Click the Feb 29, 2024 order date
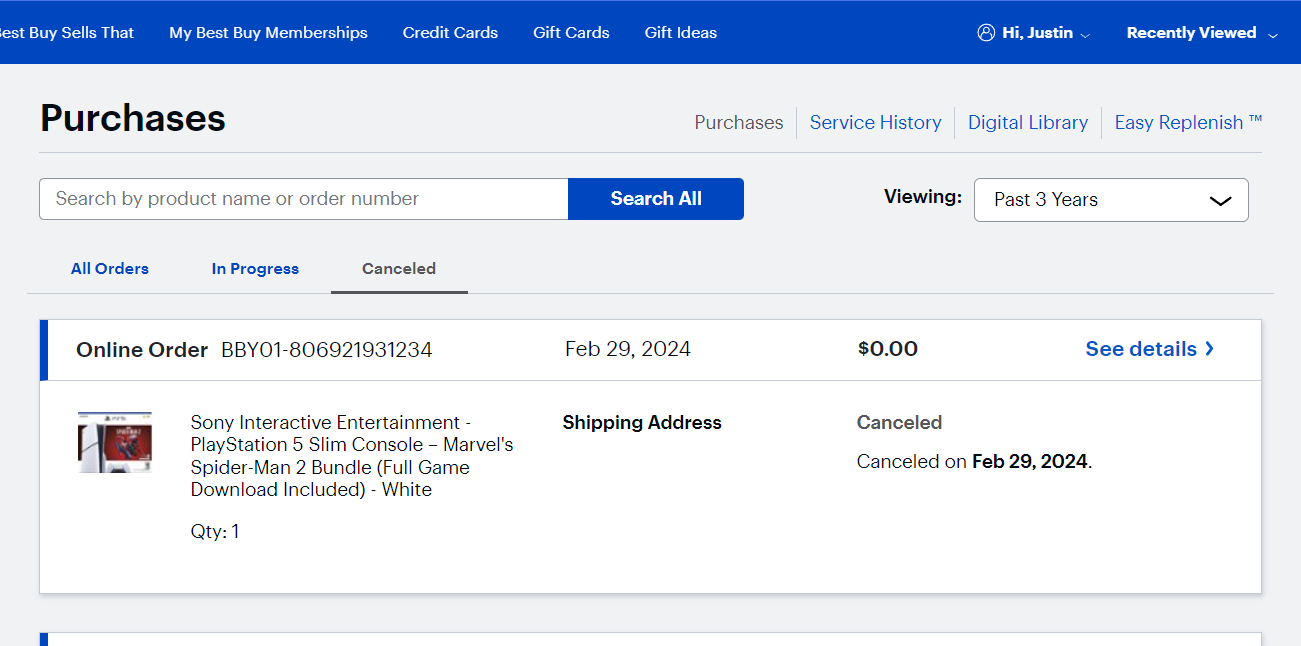Viewport: 1301px width, 646px height. (x=628, y=349)
